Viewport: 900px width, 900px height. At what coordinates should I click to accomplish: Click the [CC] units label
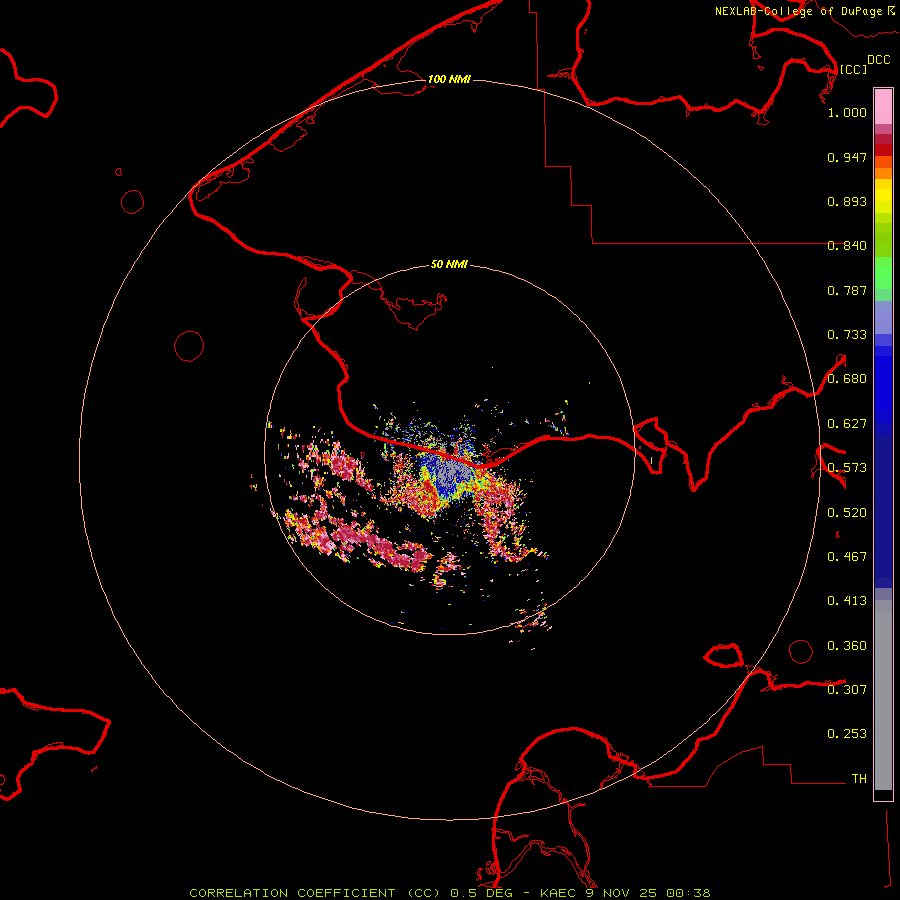point(853,69)
